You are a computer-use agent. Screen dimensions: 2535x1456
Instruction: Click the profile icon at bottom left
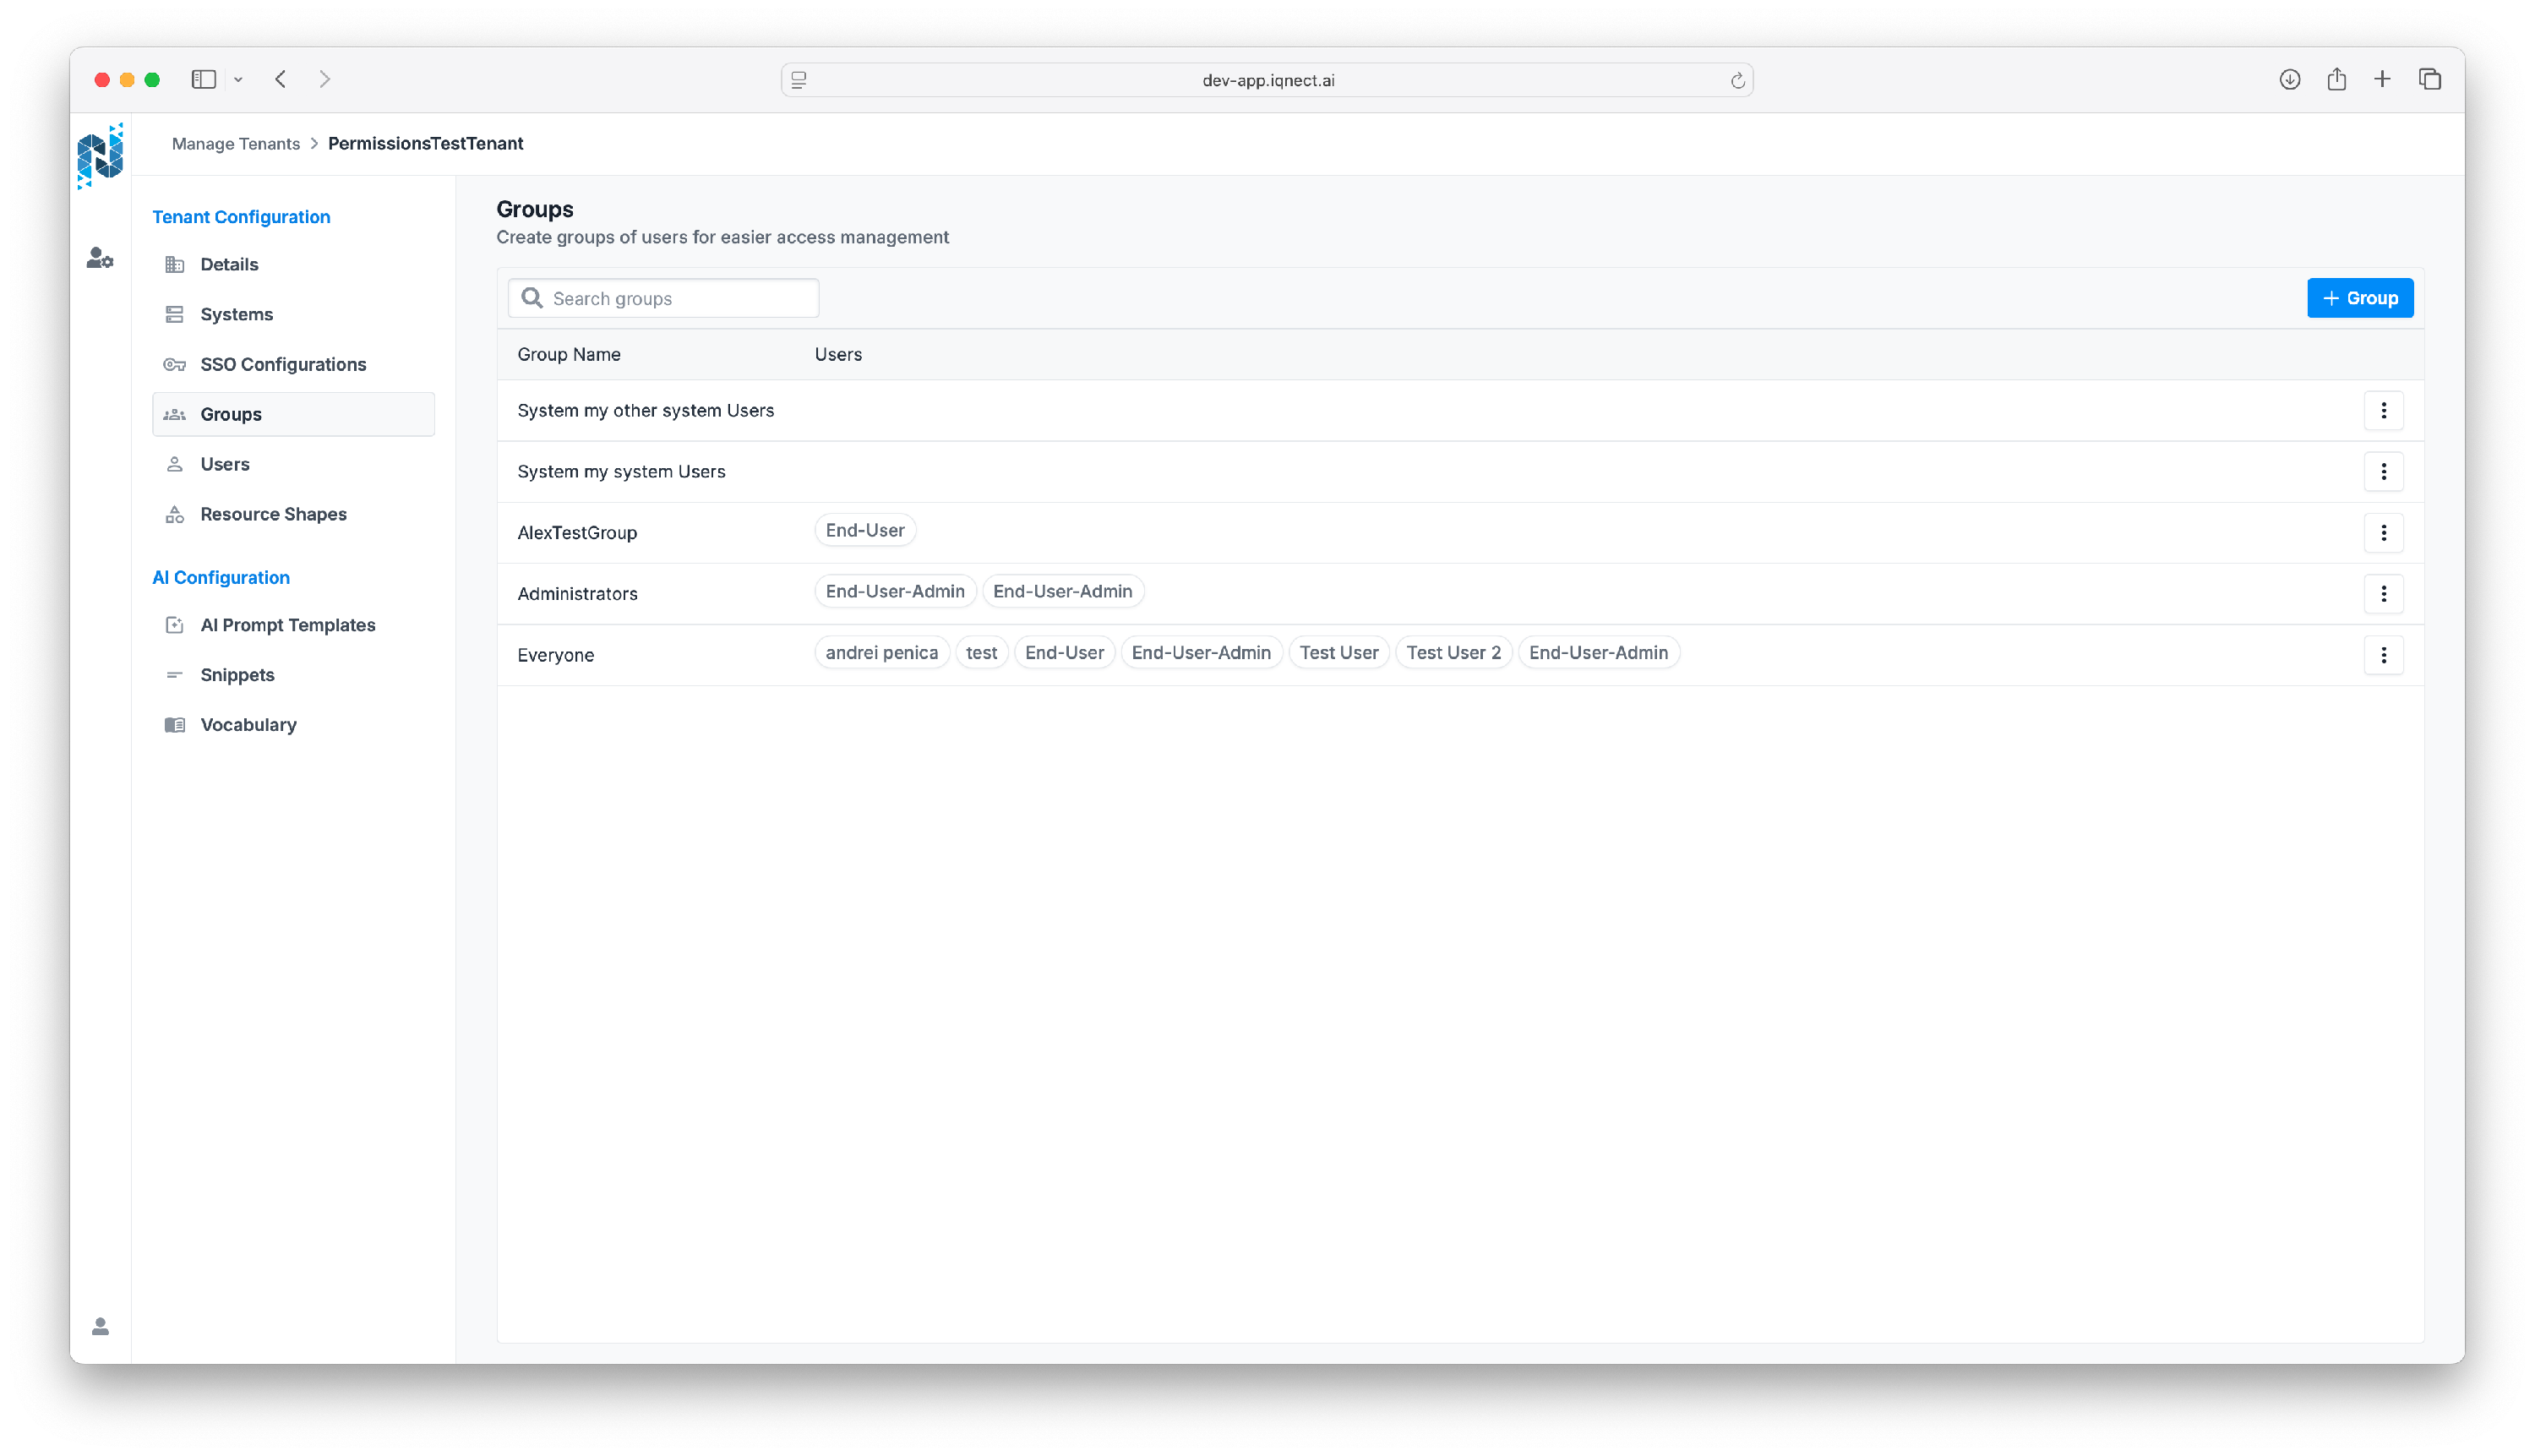(x=100, y=1326)
